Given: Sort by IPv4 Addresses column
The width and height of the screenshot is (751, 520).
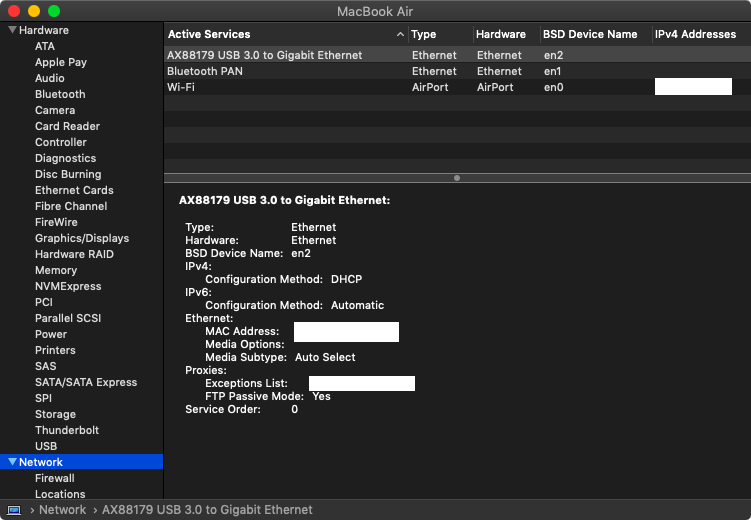Looking at the screenshot, I should pos(695,34).
